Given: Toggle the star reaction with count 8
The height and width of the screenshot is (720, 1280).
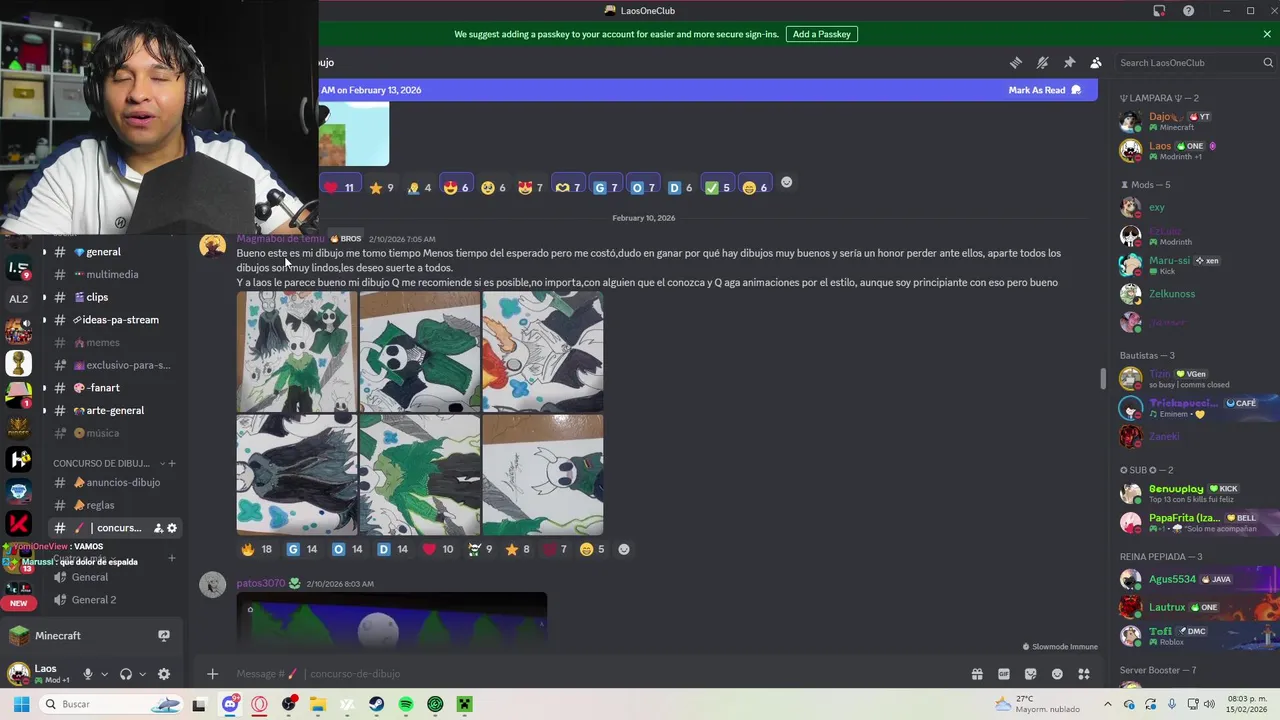Looking at the screenshot, I should click(x=518, y=549).
